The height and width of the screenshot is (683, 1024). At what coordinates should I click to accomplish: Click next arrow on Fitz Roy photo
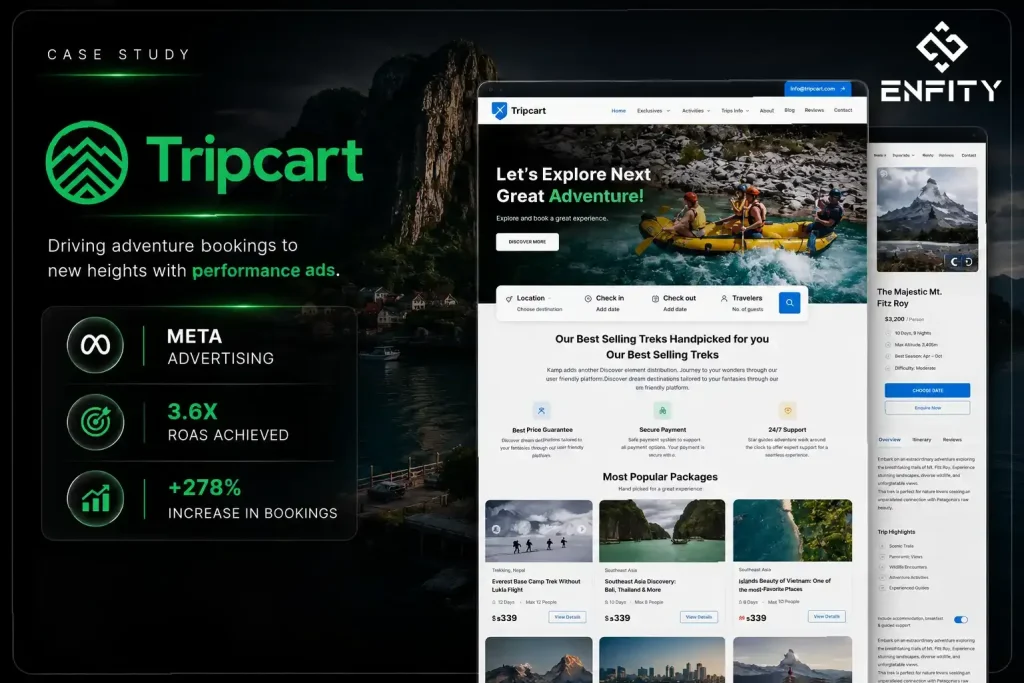pos(968,262)
